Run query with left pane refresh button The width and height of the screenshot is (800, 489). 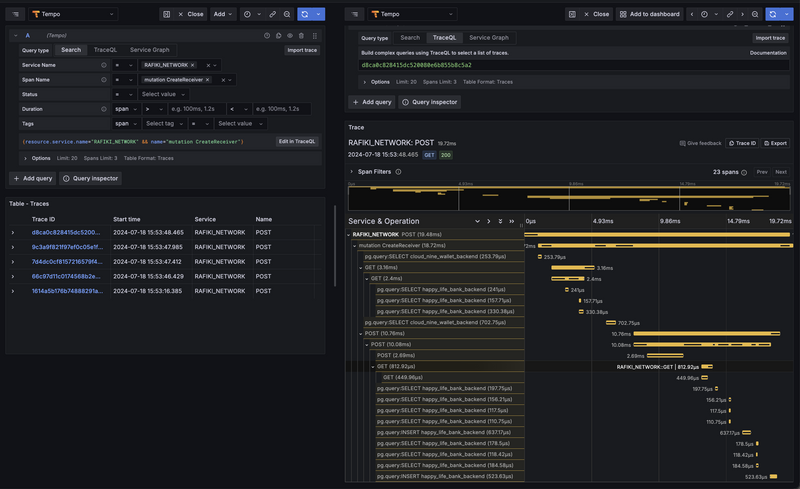305,14
